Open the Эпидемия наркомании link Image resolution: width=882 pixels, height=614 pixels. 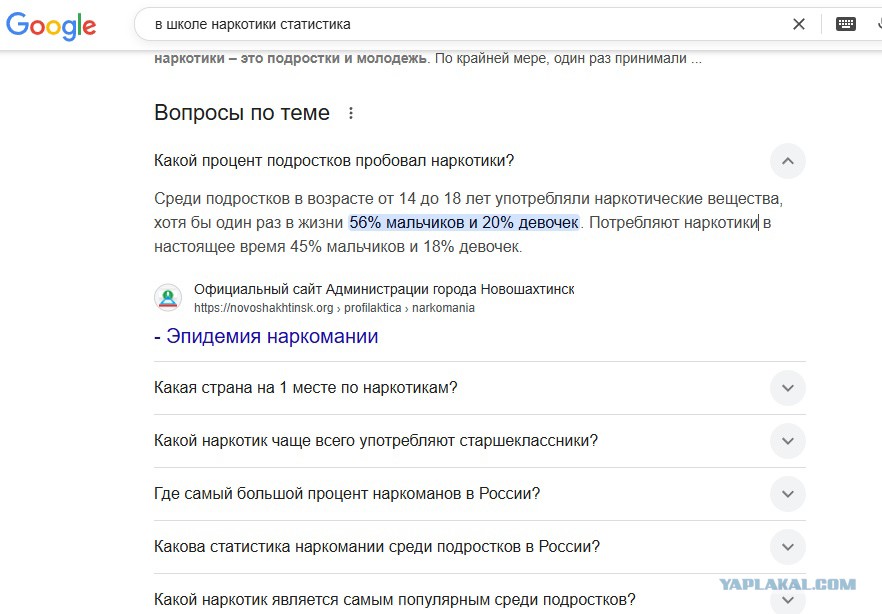(266, 336)
